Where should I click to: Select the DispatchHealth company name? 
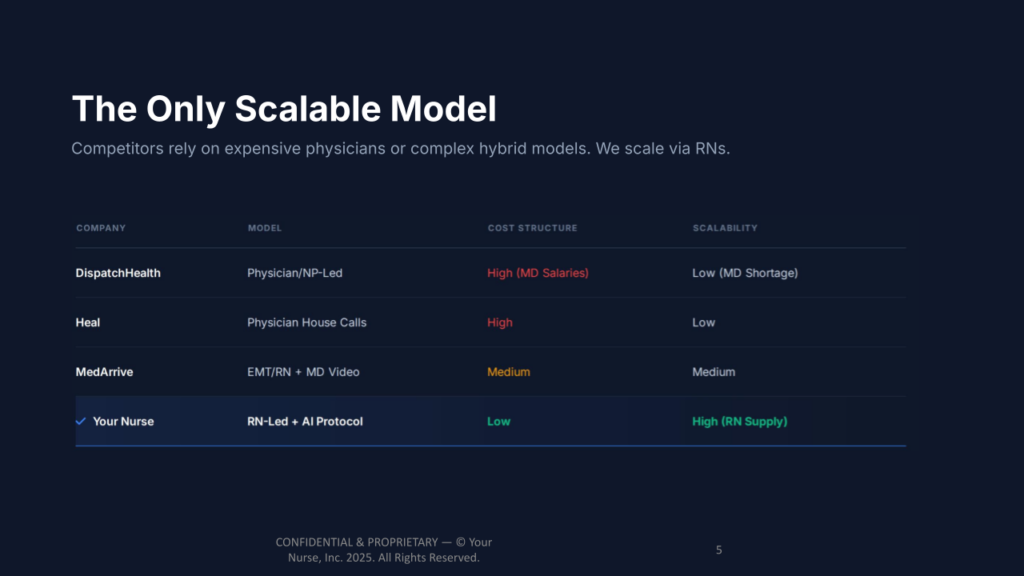point(118,273)
